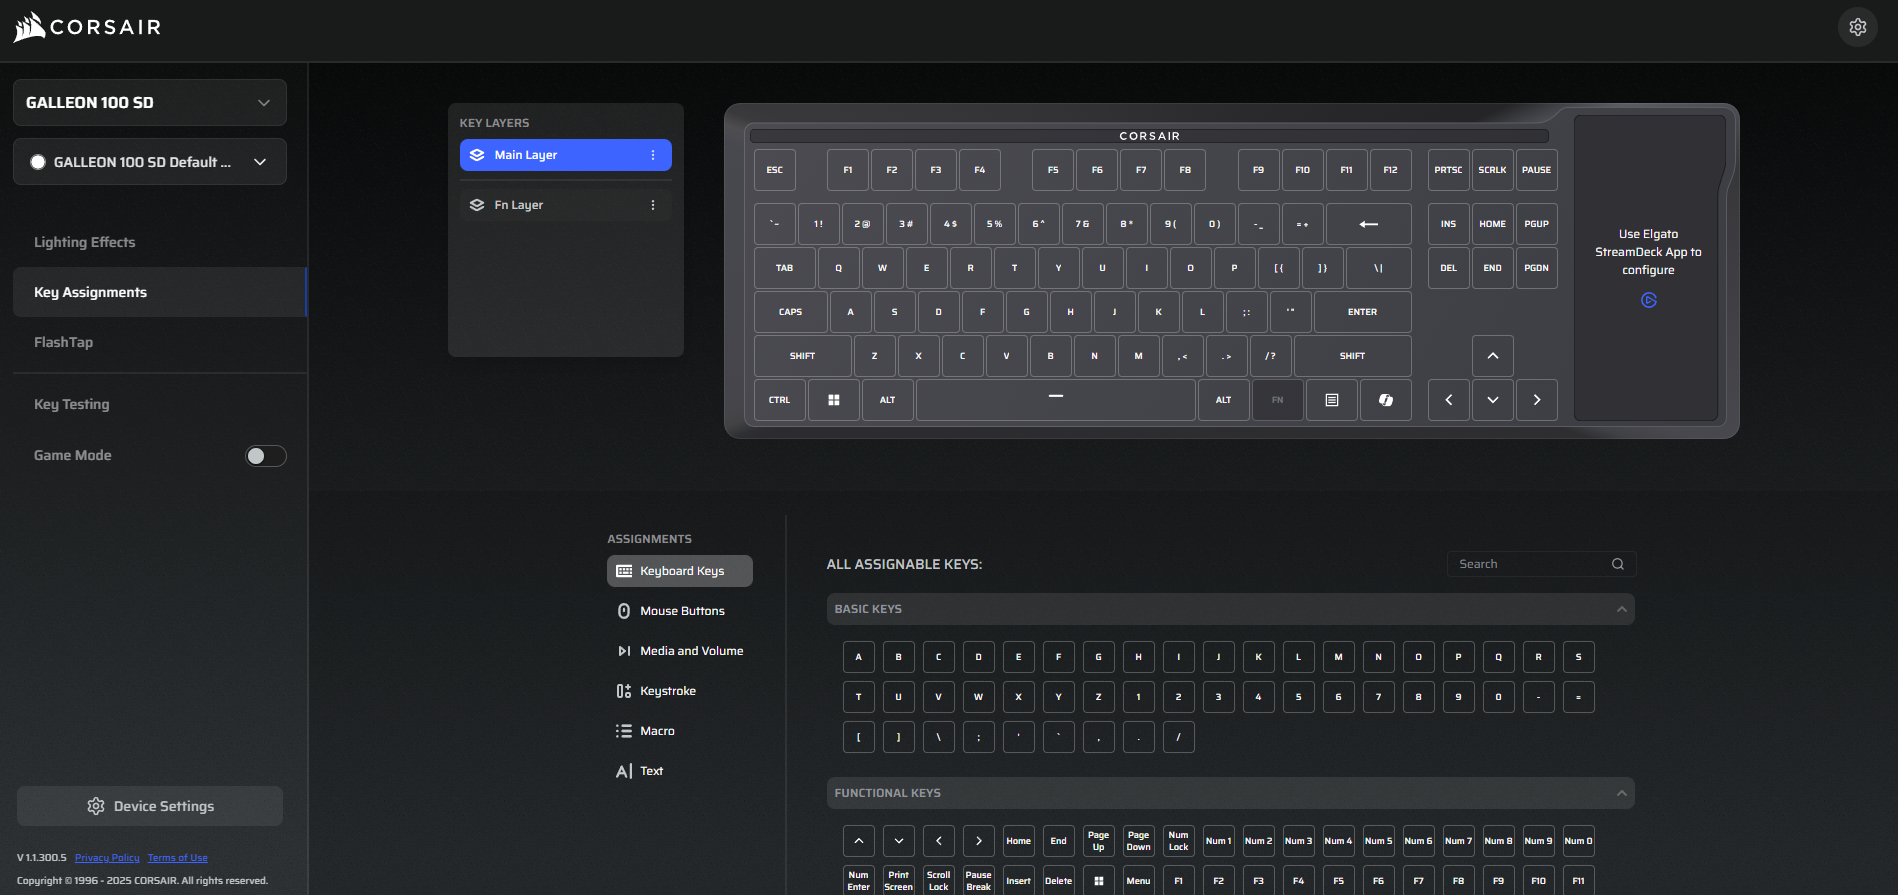Choose the Windows key in Functional Keys
Viewport: 1898px width, 895px height.
coord(1098,881)
